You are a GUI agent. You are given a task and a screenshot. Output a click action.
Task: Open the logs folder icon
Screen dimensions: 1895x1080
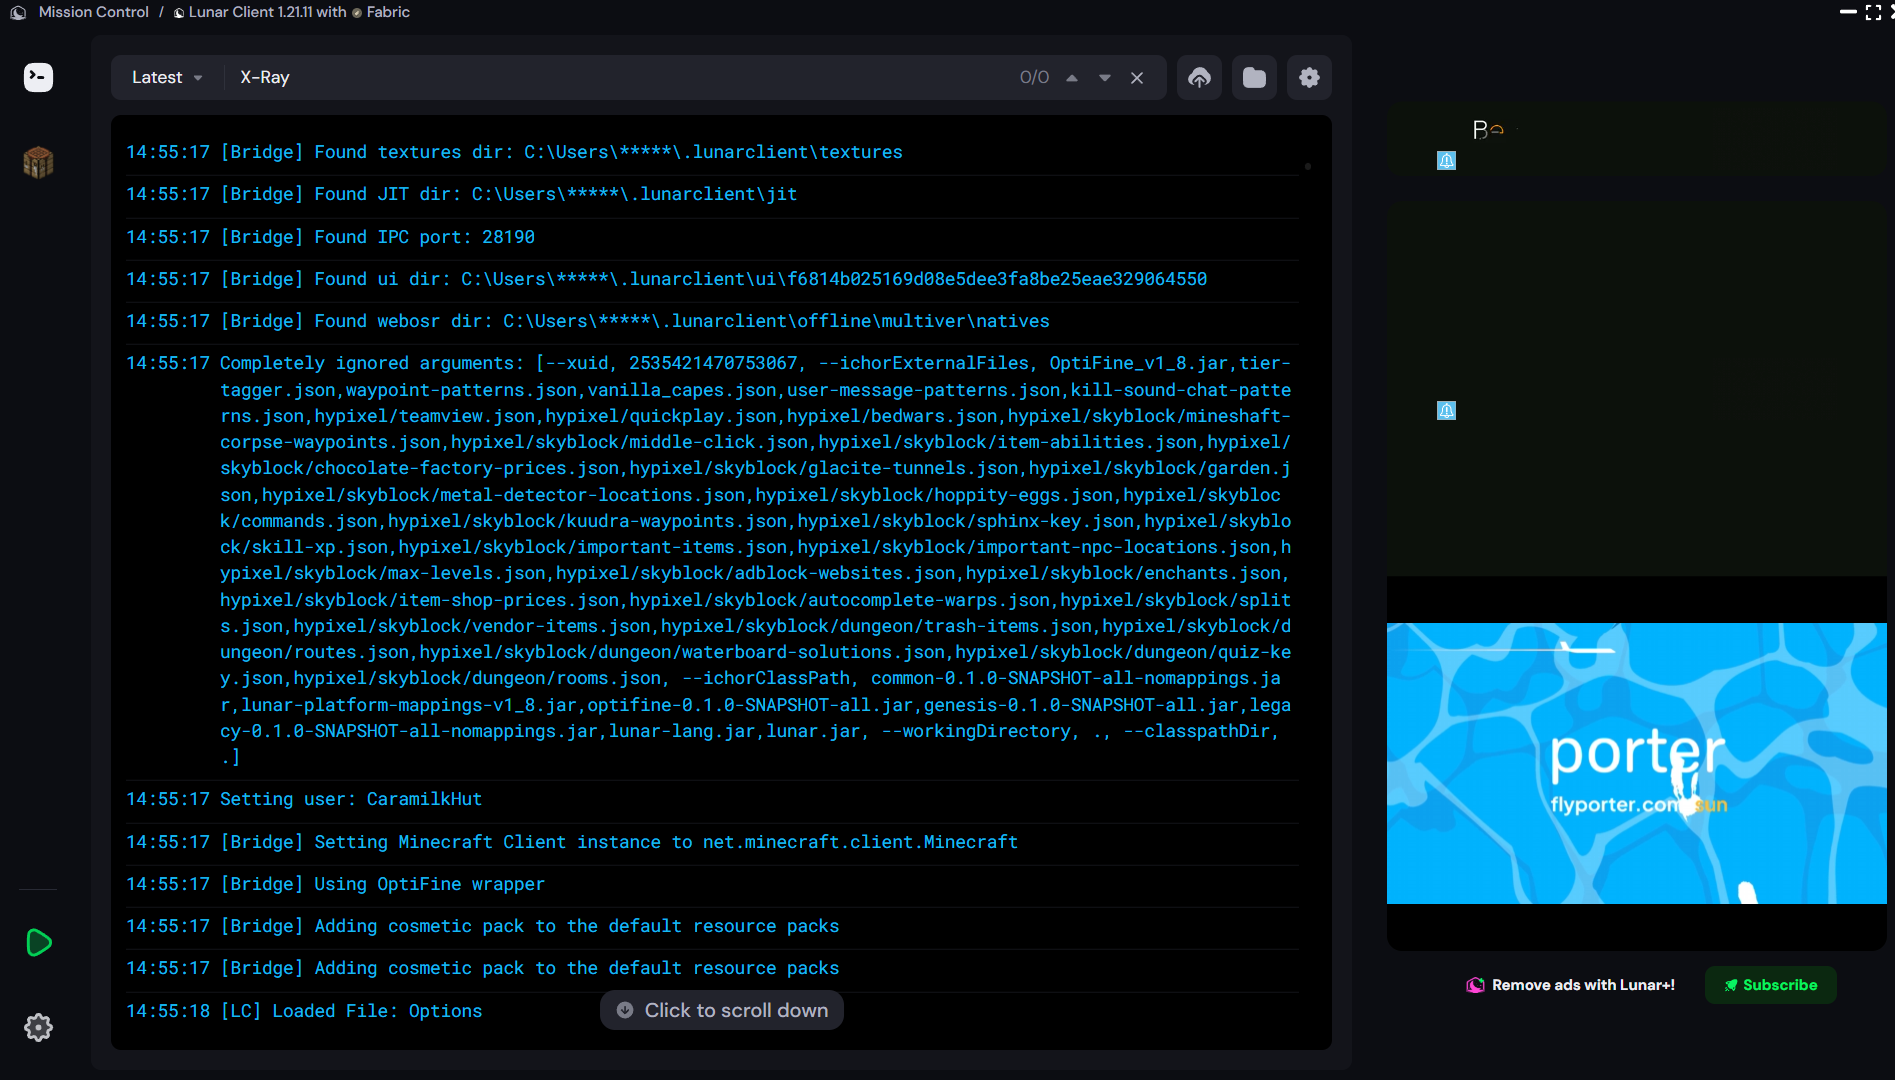point(1254,78)
